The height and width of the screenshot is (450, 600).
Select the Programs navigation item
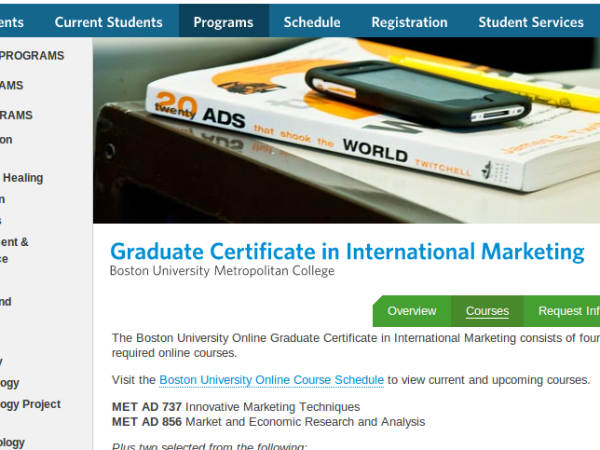point(223,22)
